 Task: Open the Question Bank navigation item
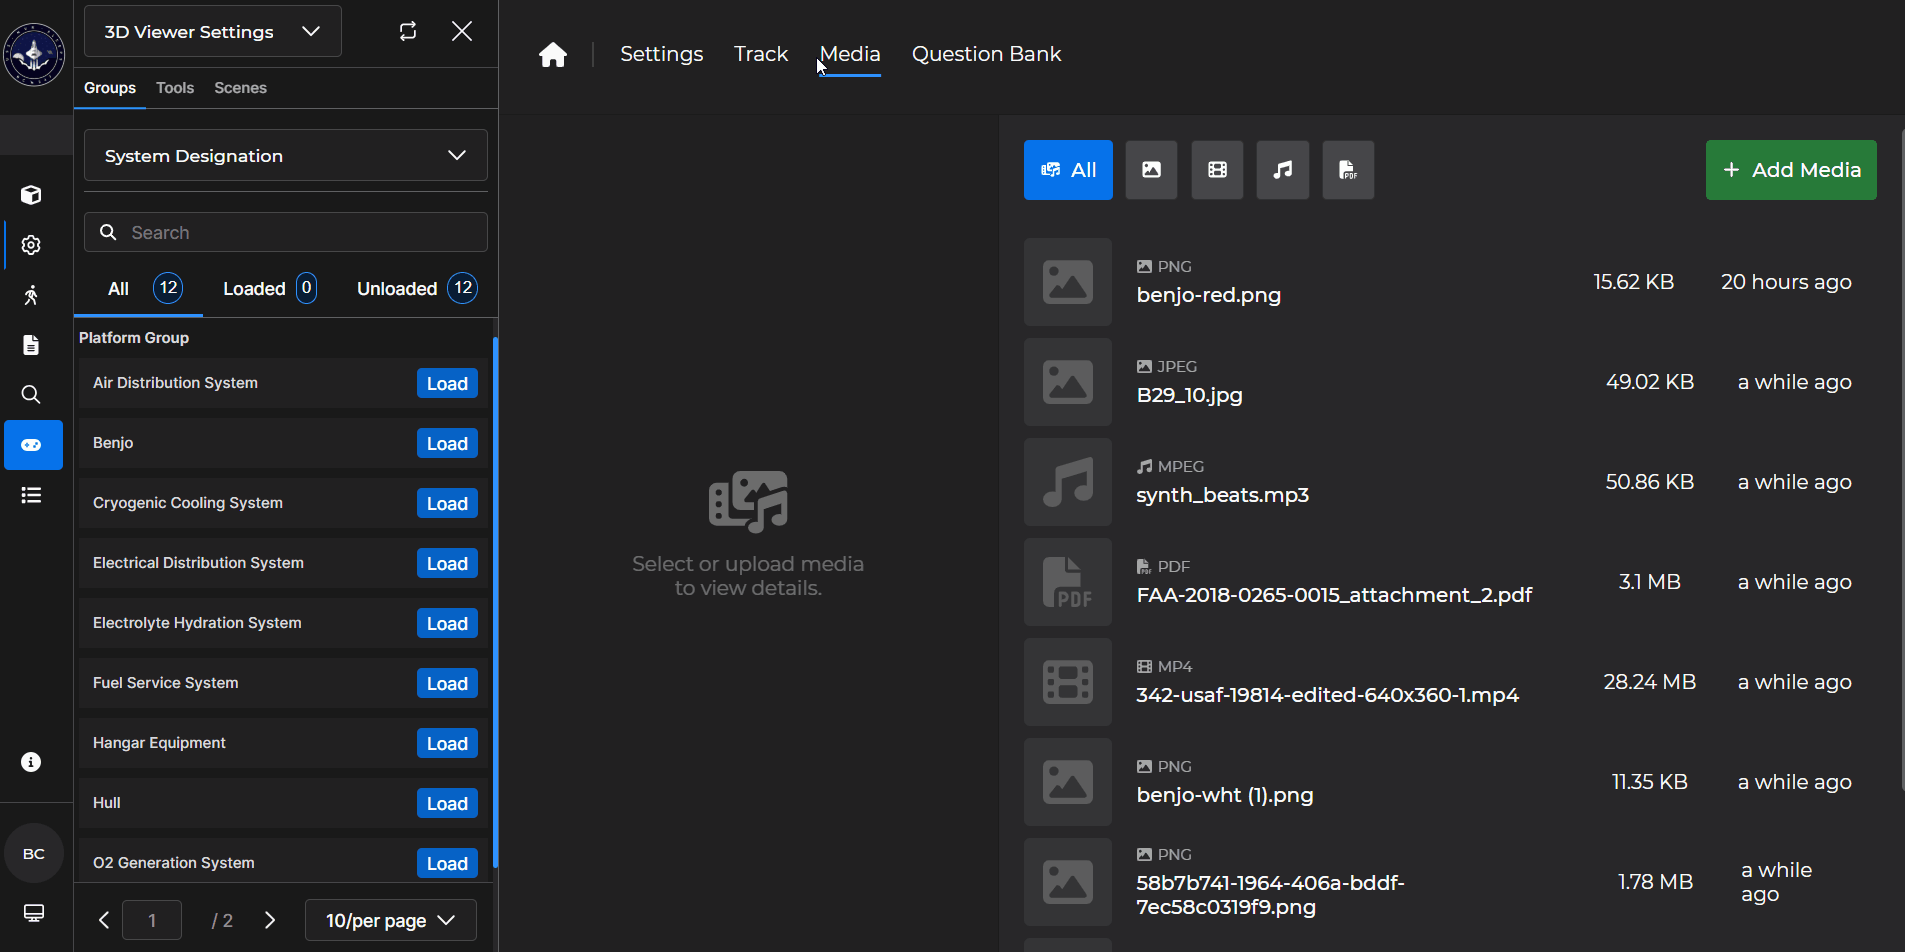[x=986, y=54]
